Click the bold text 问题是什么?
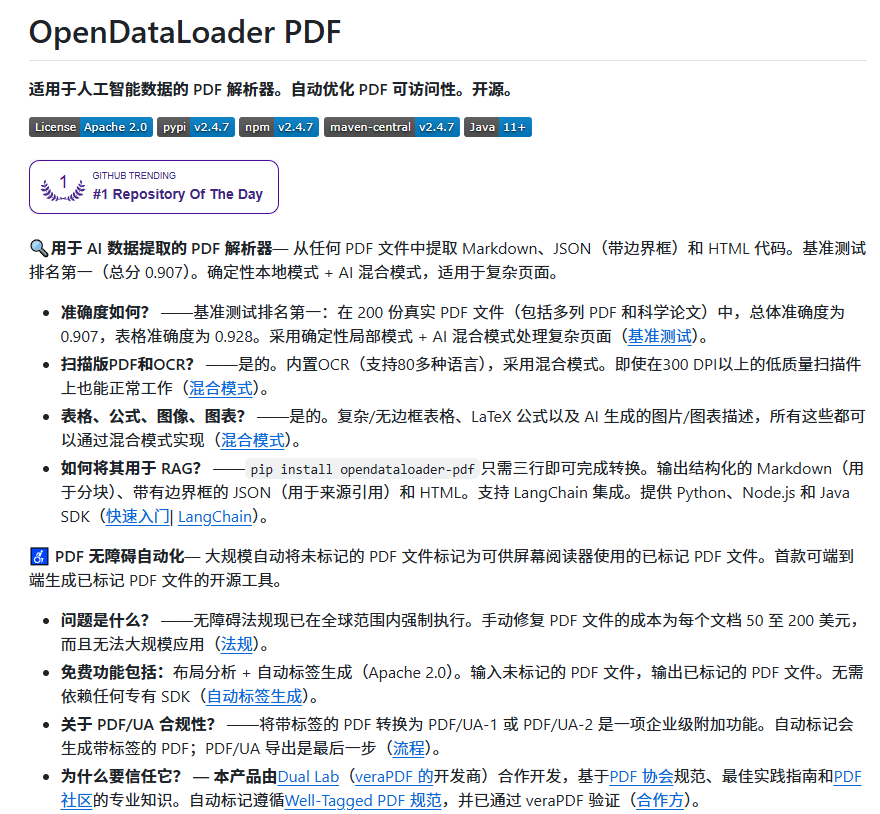This screenshot has height=814, width=880. [x=105, y=620]
